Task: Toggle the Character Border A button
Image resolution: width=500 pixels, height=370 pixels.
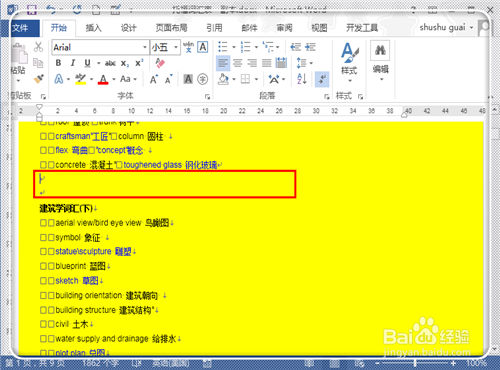Action: coord(203,47)
